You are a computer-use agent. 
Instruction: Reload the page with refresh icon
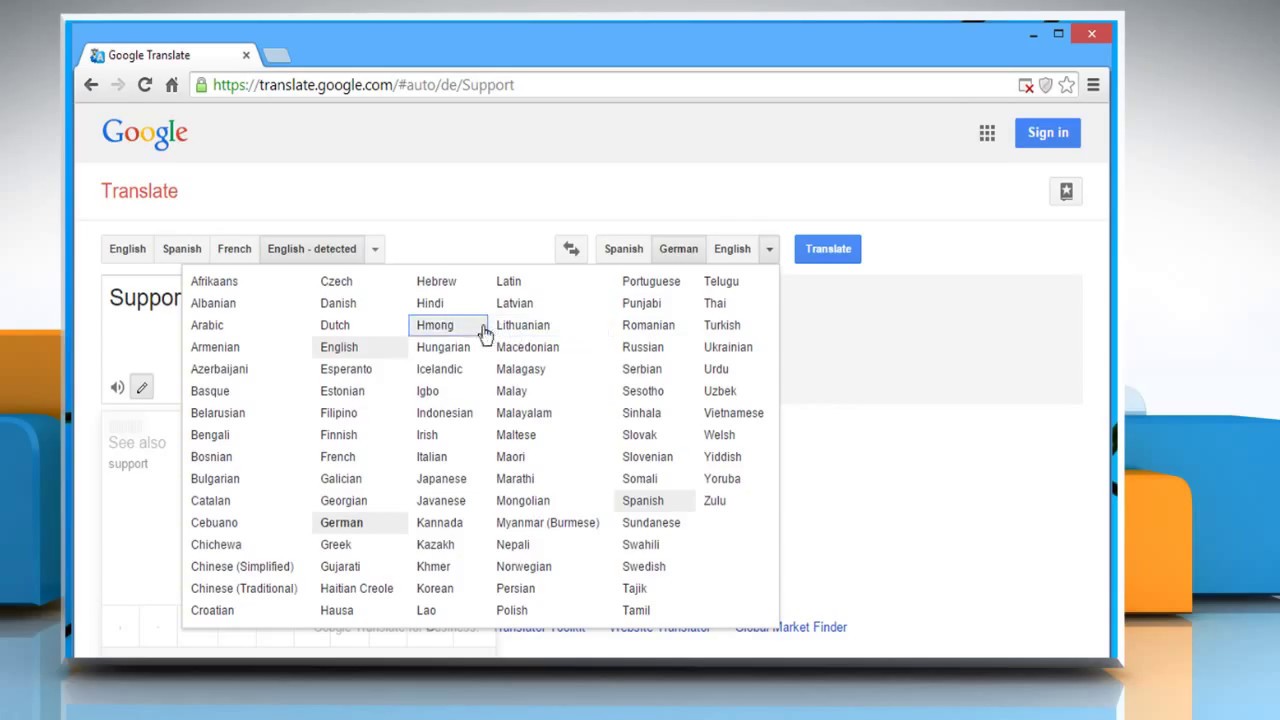tap(145, 85)
